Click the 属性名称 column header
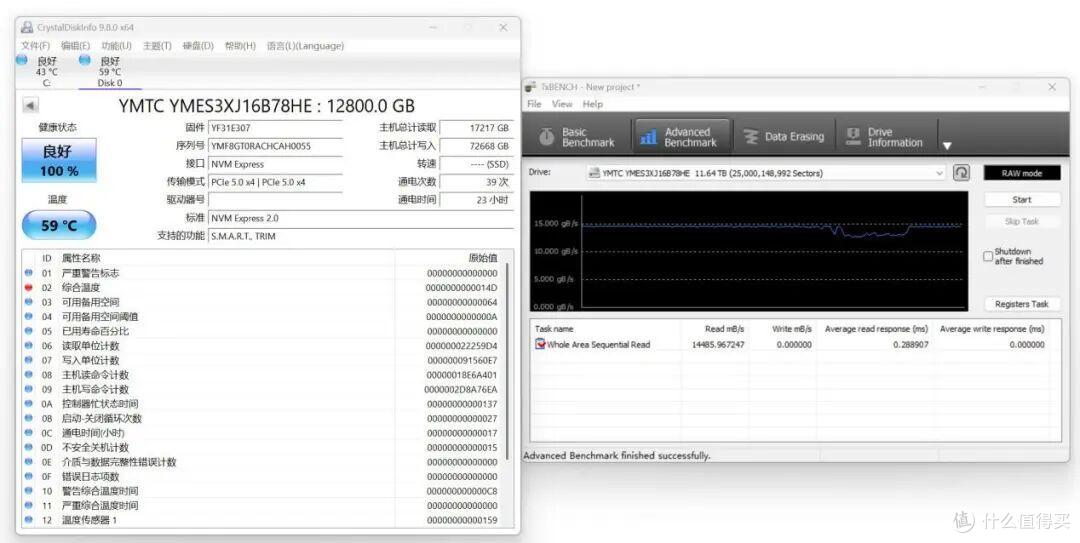The width and height of the screenshot is (1080, 543). pos(81,258)
